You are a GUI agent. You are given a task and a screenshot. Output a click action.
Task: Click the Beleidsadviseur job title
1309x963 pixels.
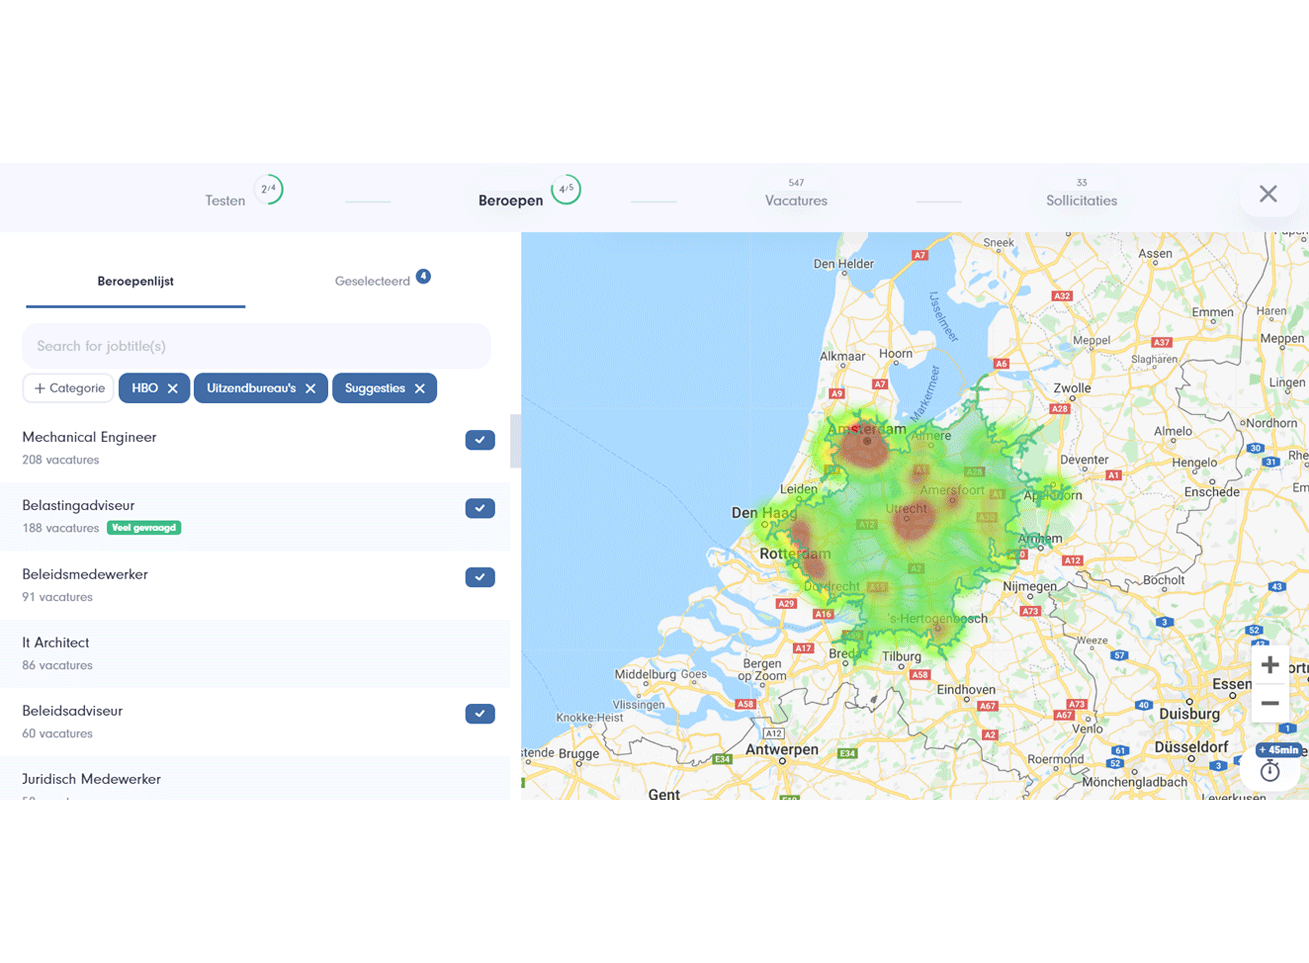pos(72,711)
